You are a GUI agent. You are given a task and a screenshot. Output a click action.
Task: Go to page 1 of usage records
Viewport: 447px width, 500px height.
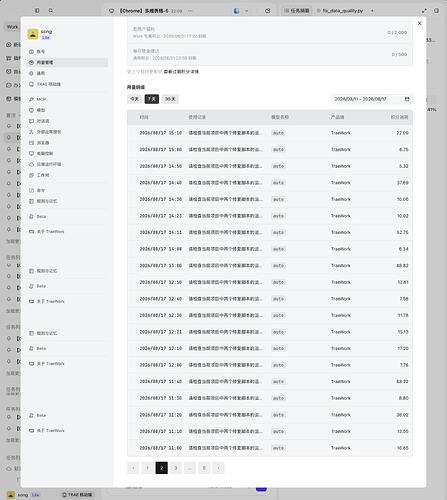coord(147,468)
